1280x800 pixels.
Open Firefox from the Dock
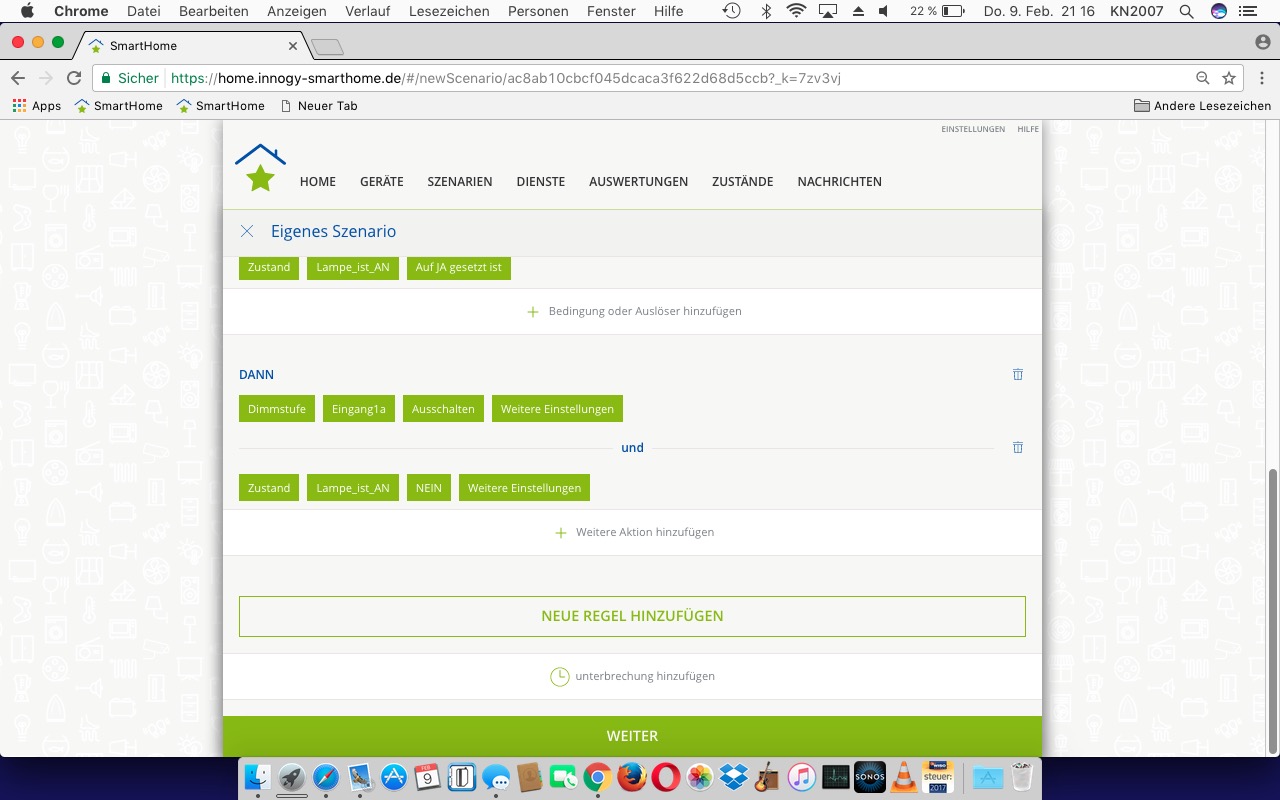631,777
